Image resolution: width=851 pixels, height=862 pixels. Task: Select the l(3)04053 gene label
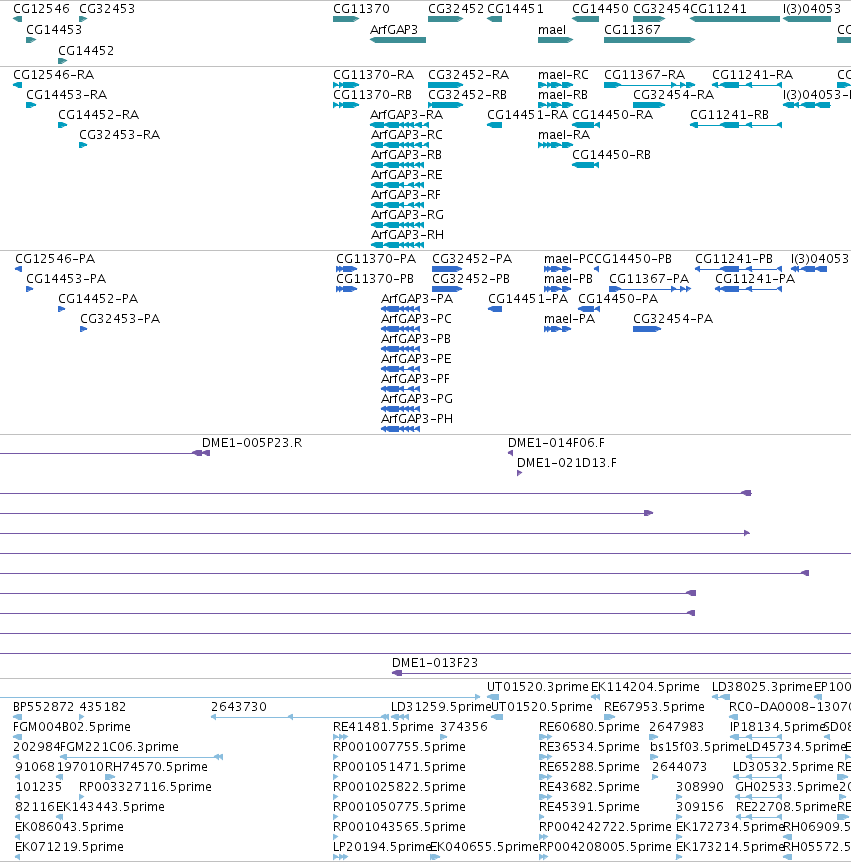(812, 9)
